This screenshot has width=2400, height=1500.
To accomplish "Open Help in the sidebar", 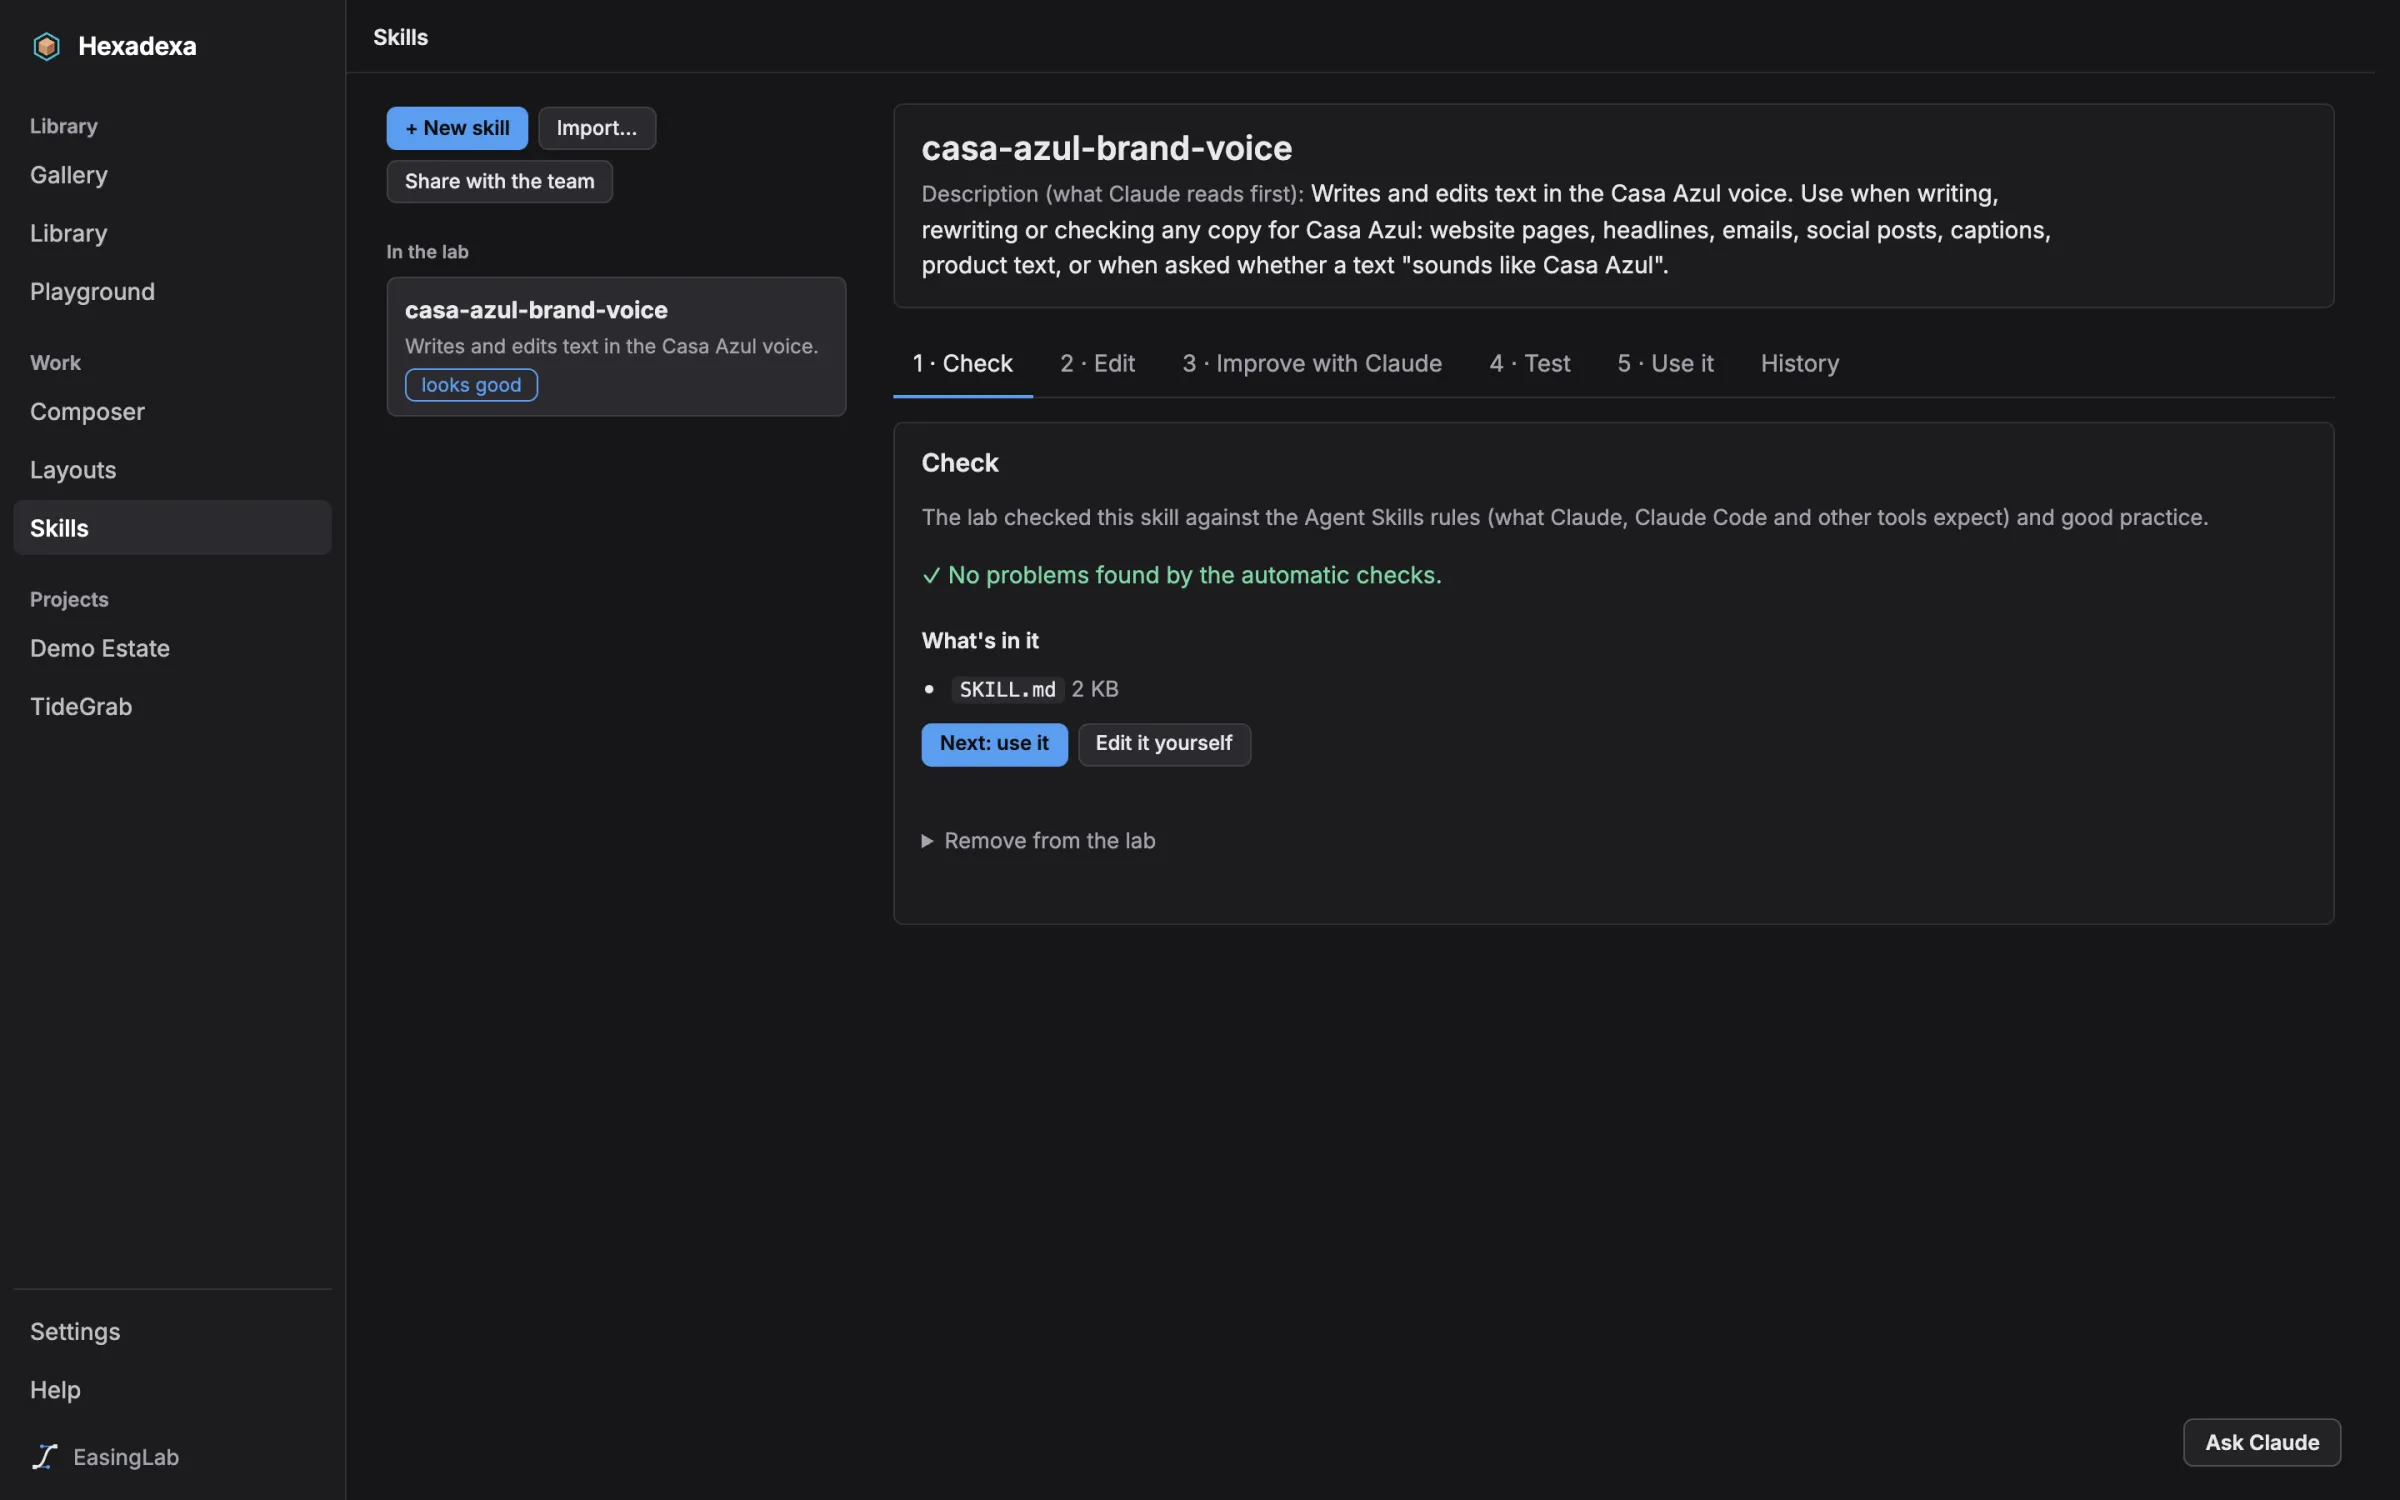I will (x=172, y=1389).
